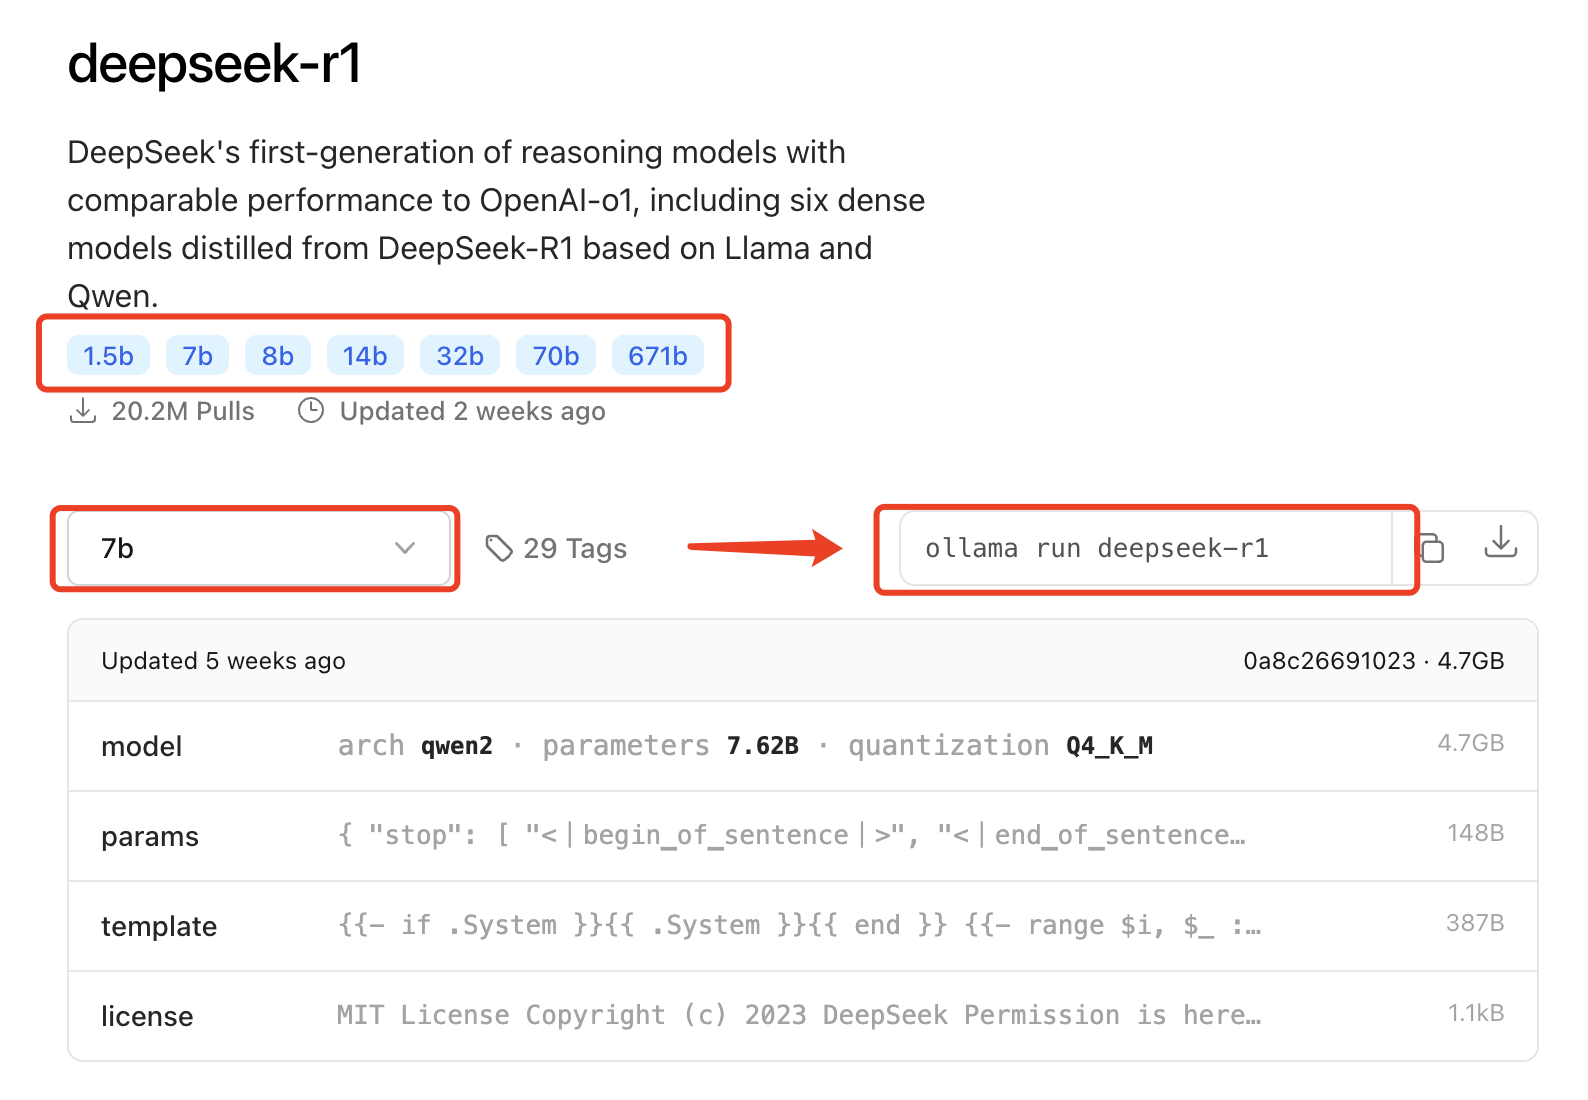
Task: Expand the dropdown chevron arrow
Action: click(x=405, y=548)
